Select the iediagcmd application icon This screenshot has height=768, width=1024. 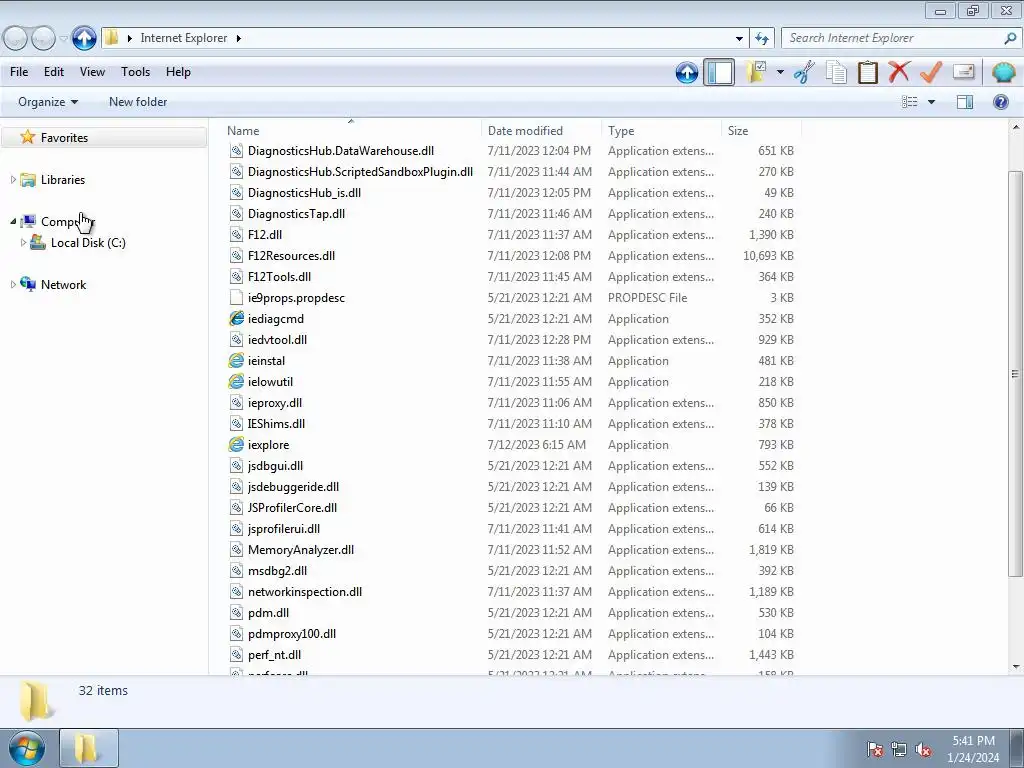point(236,319)
